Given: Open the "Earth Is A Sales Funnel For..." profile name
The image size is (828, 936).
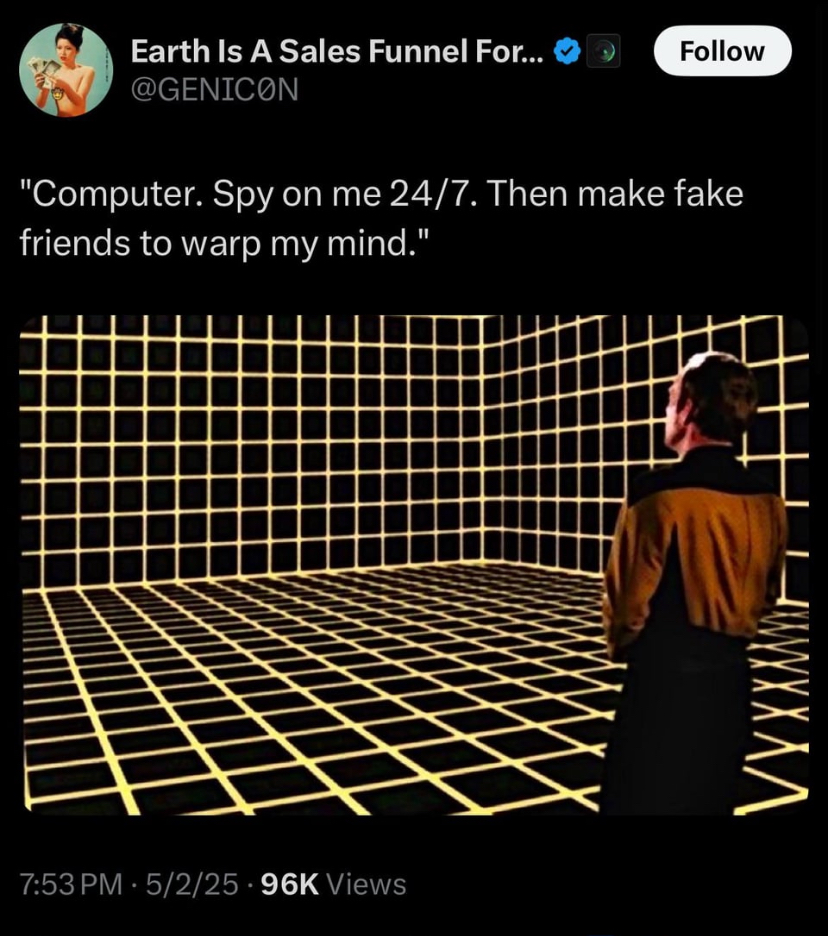Looking at the screenshot, I should coord(337,51).
